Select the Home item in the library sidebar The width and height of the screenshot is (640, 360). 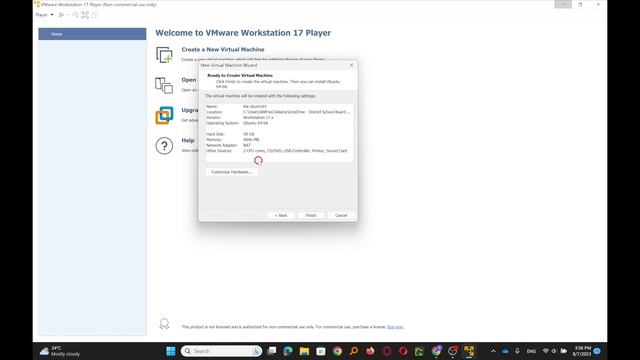coord(92,34)
